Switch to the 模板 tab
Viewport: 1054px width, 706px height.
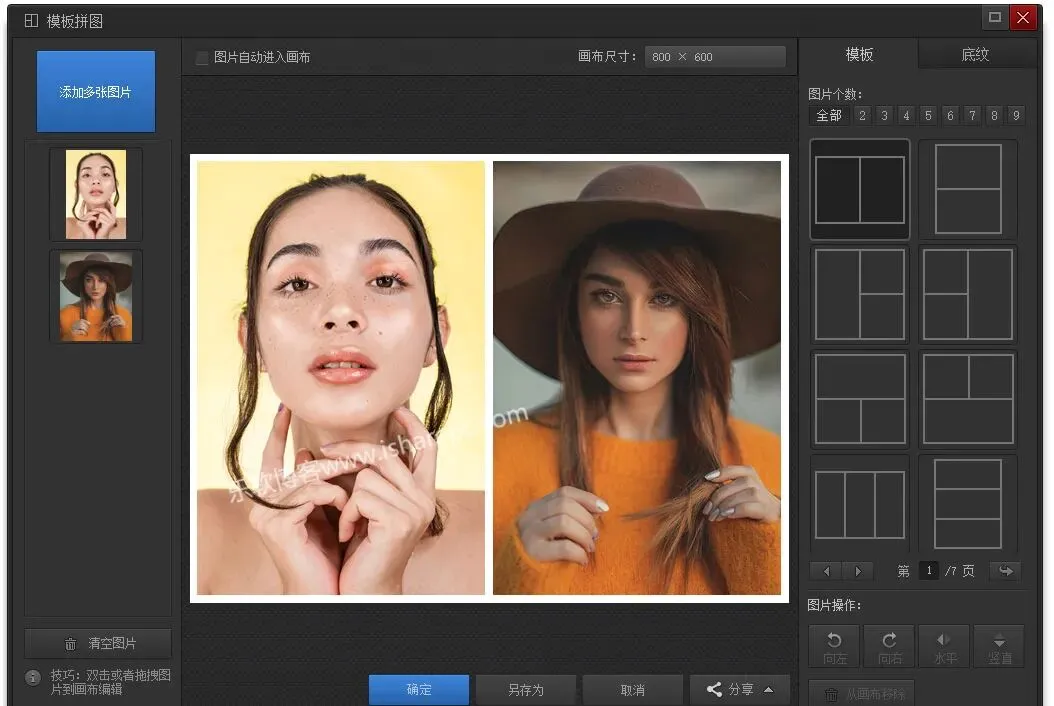pyautogui.click(x=859, y=55)
